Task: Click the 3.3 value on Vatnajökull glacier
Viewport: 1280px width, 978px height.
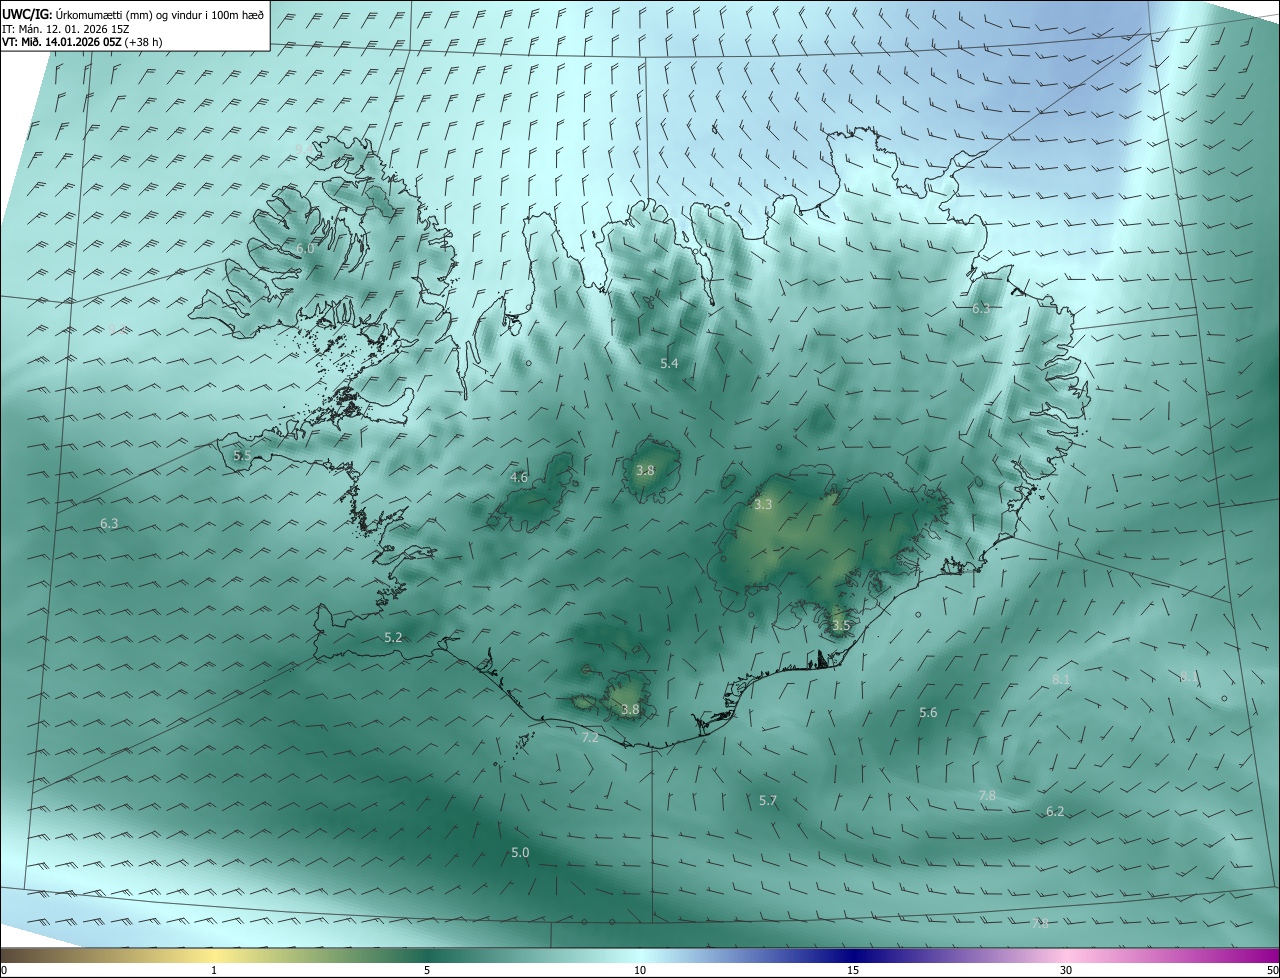Action: pos(763,504)
